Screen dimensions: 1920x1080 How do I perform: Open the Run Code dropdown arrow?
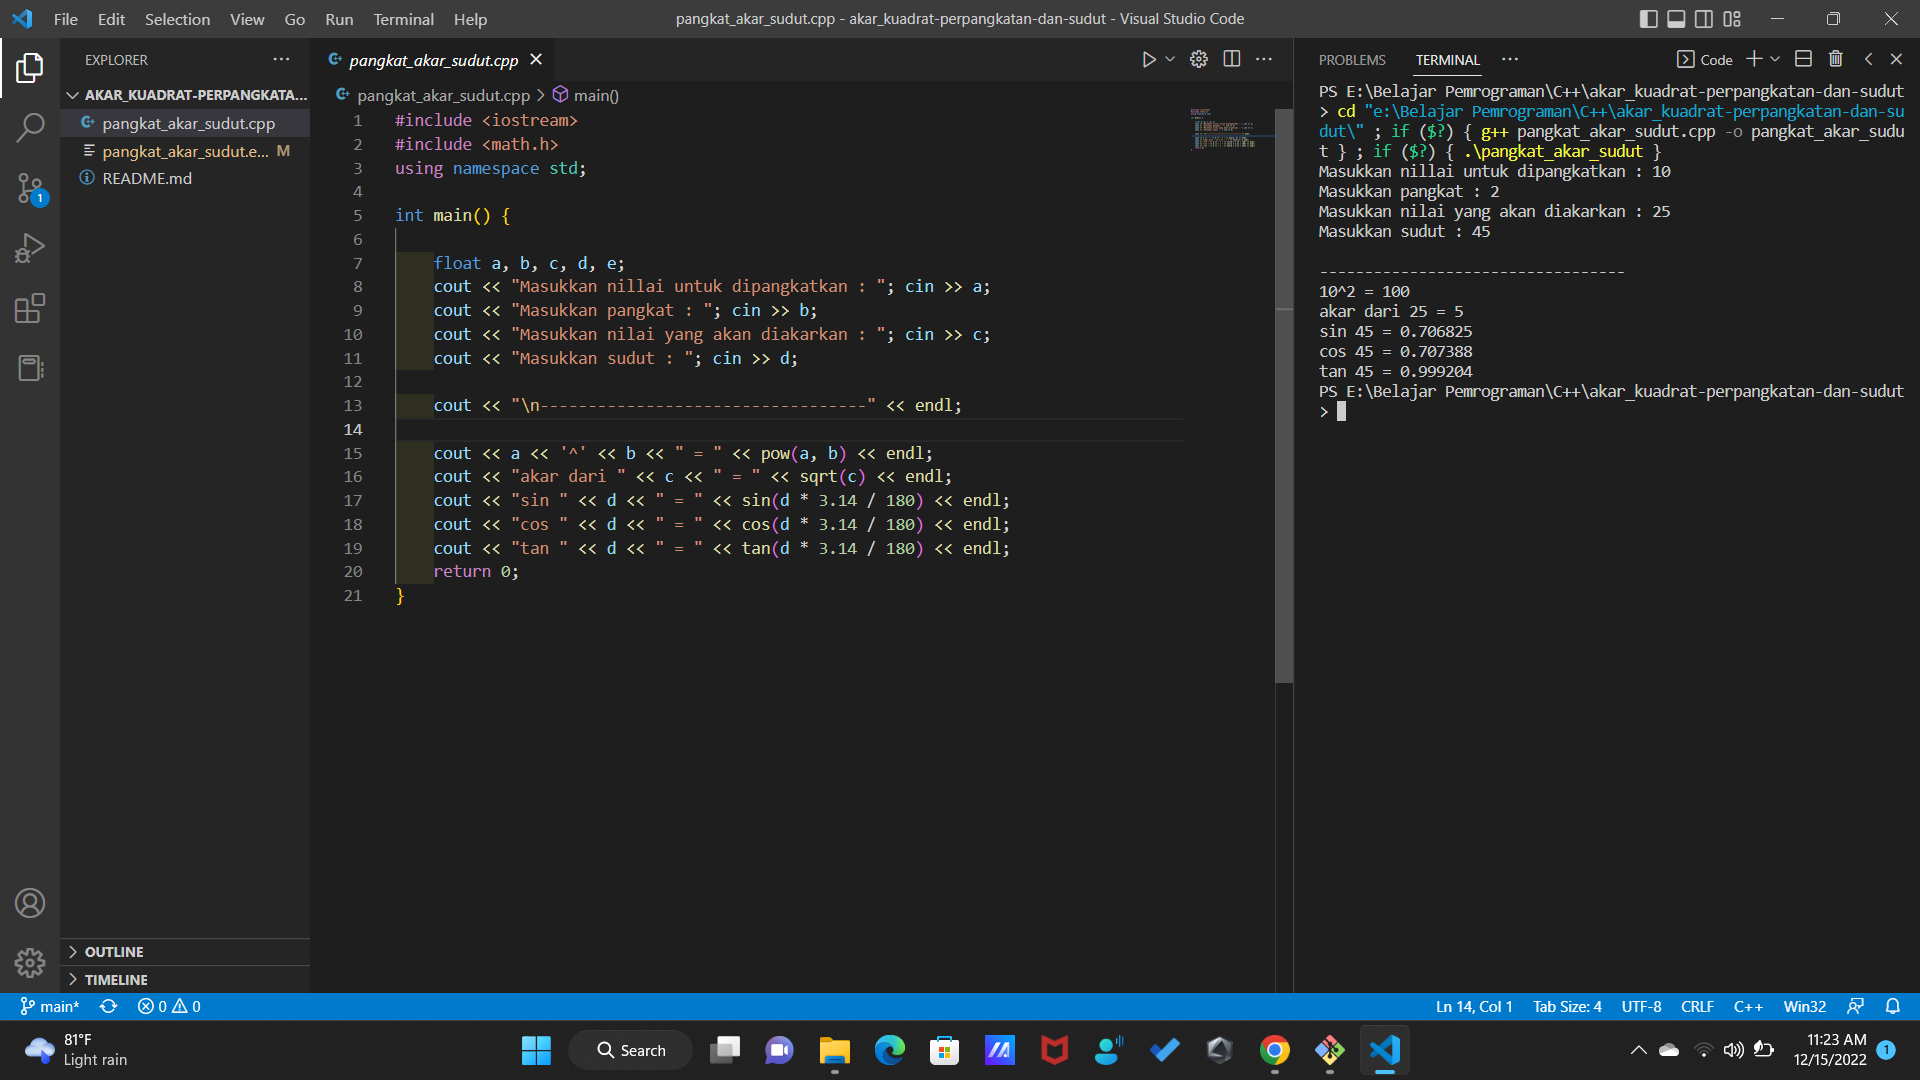[1170, 60]
